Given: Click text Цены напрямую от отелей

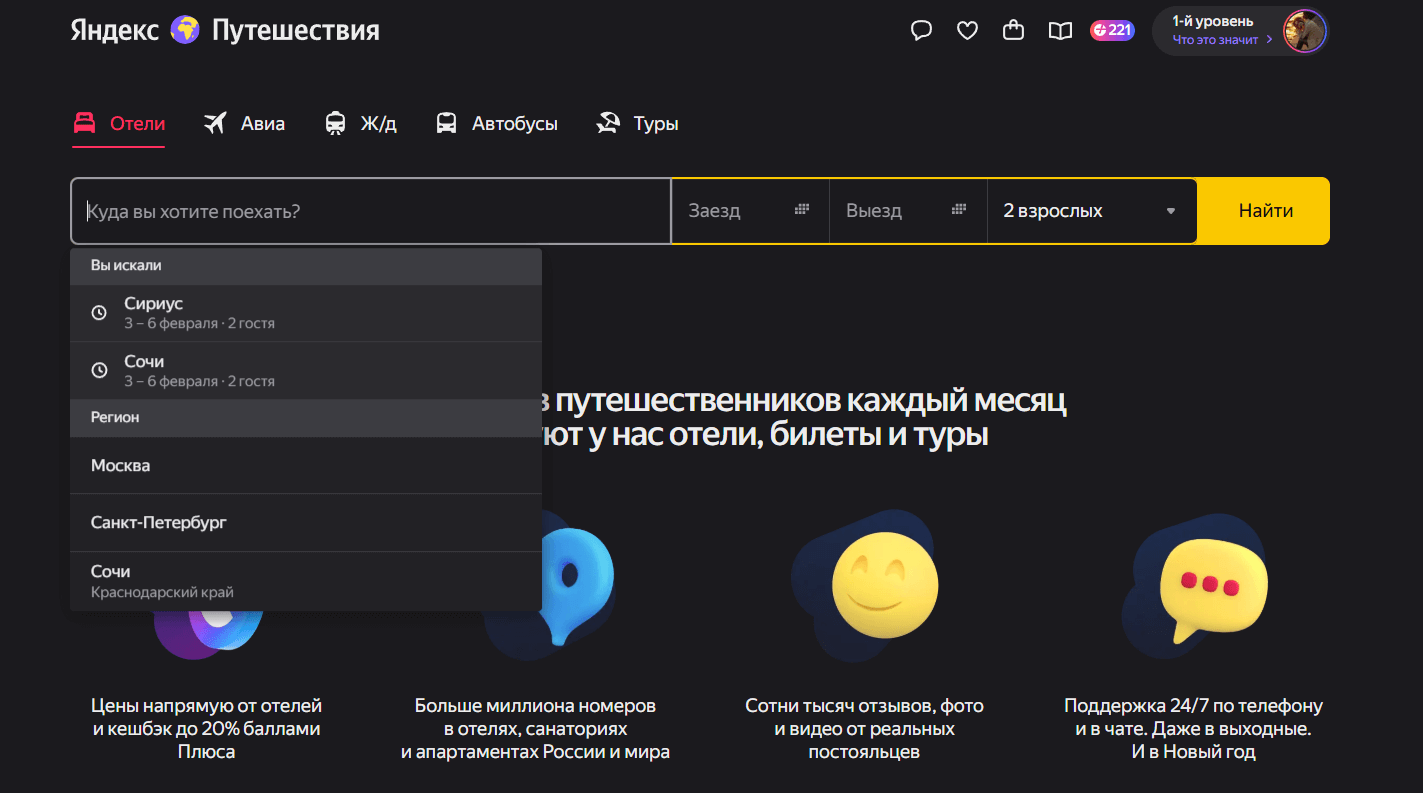Looking at the screenshot, I should point(206,706).
